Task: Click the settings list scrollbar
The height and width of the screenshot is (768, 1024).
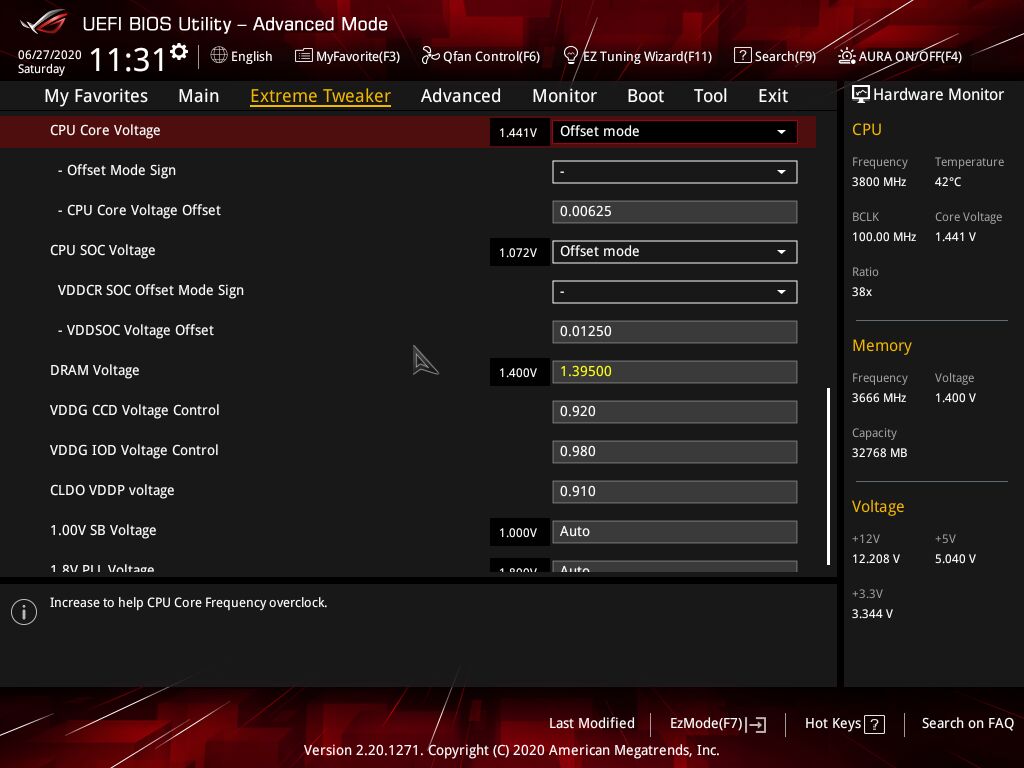Action: (828, 476)
